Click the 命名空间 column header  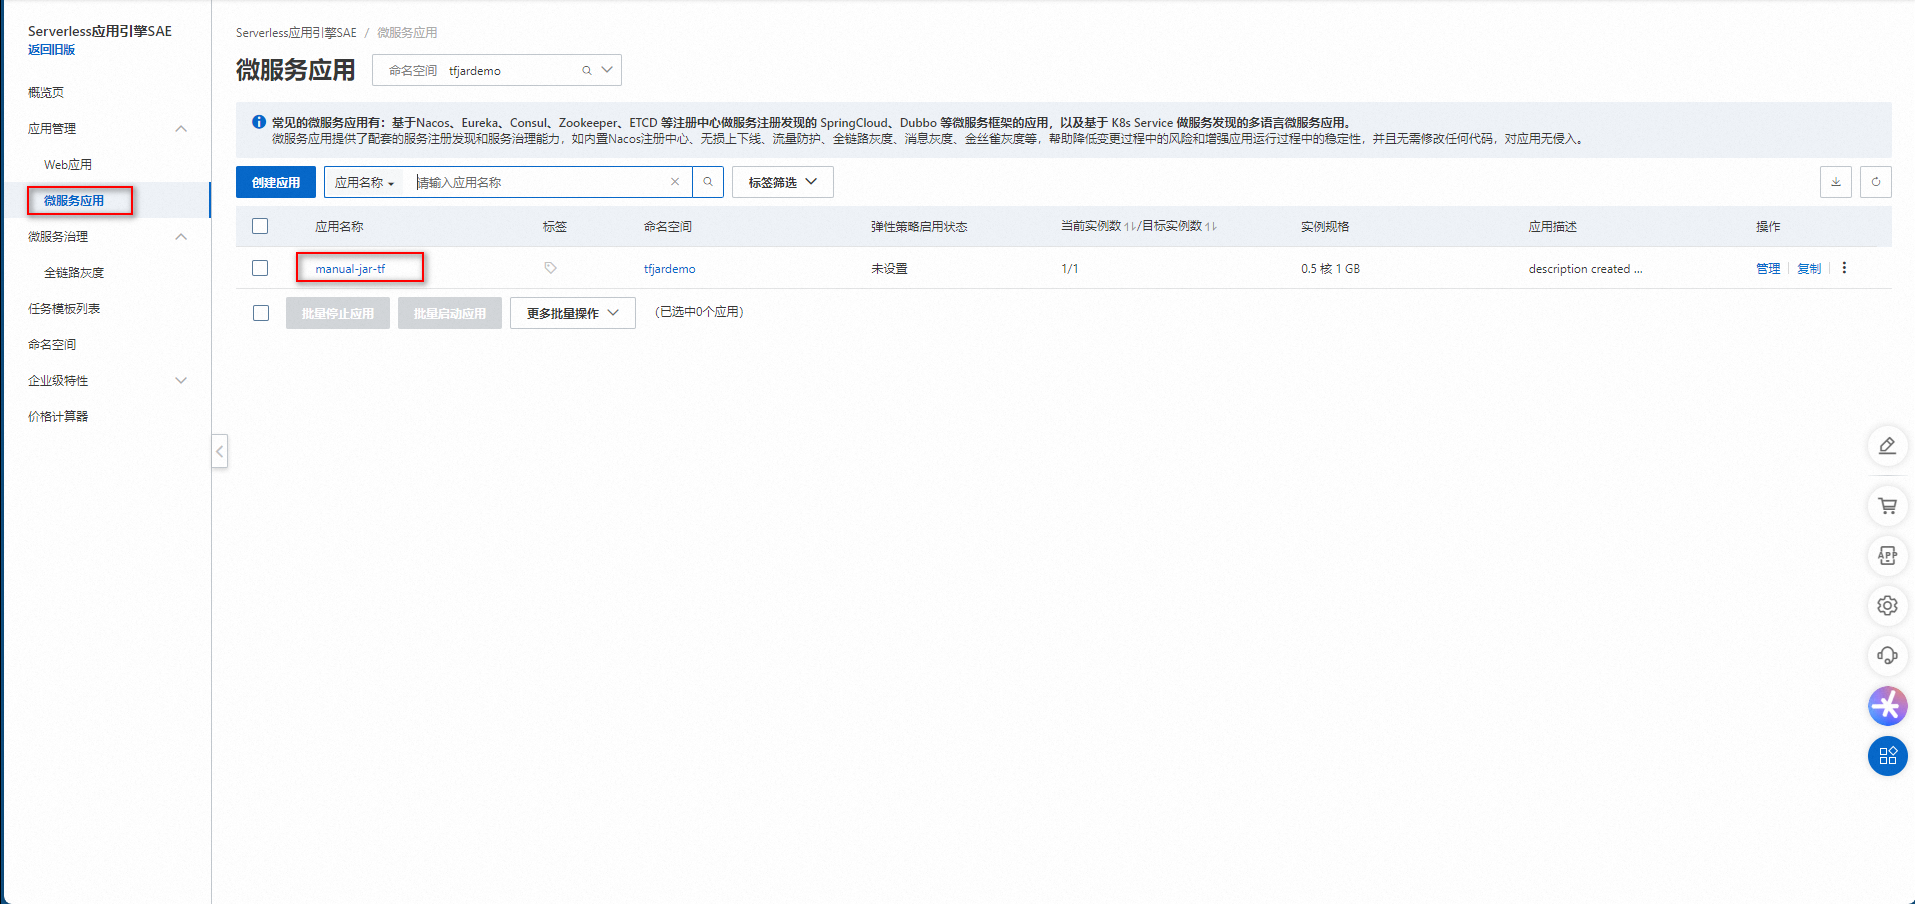(668, 227)
